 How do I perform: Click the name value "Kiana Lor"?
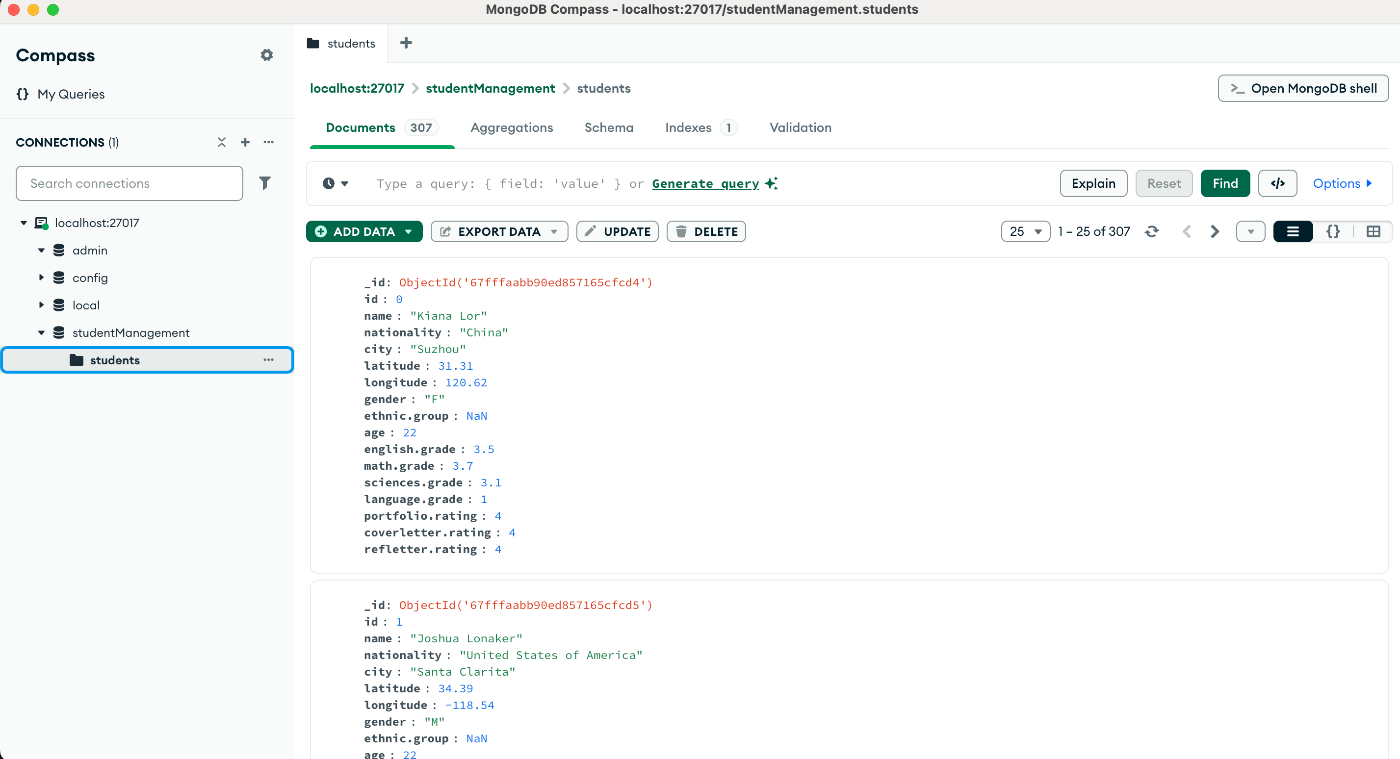click(448, 316)
